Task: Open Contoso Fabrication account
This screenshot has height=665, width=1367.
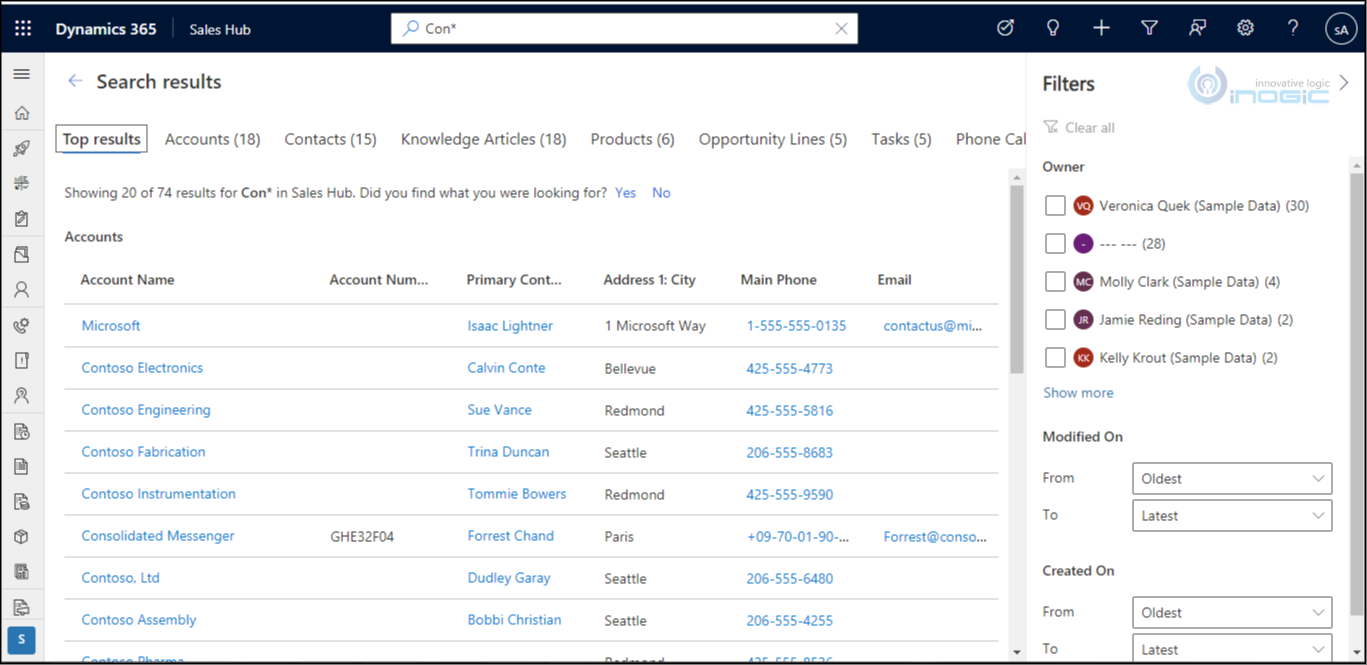Action: (143, 452)
